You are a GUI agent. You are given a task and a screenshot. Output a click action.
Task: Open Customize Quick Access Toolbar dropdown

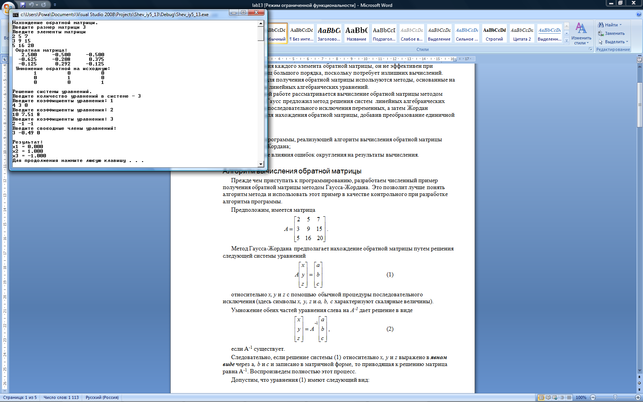click(55, 5)
